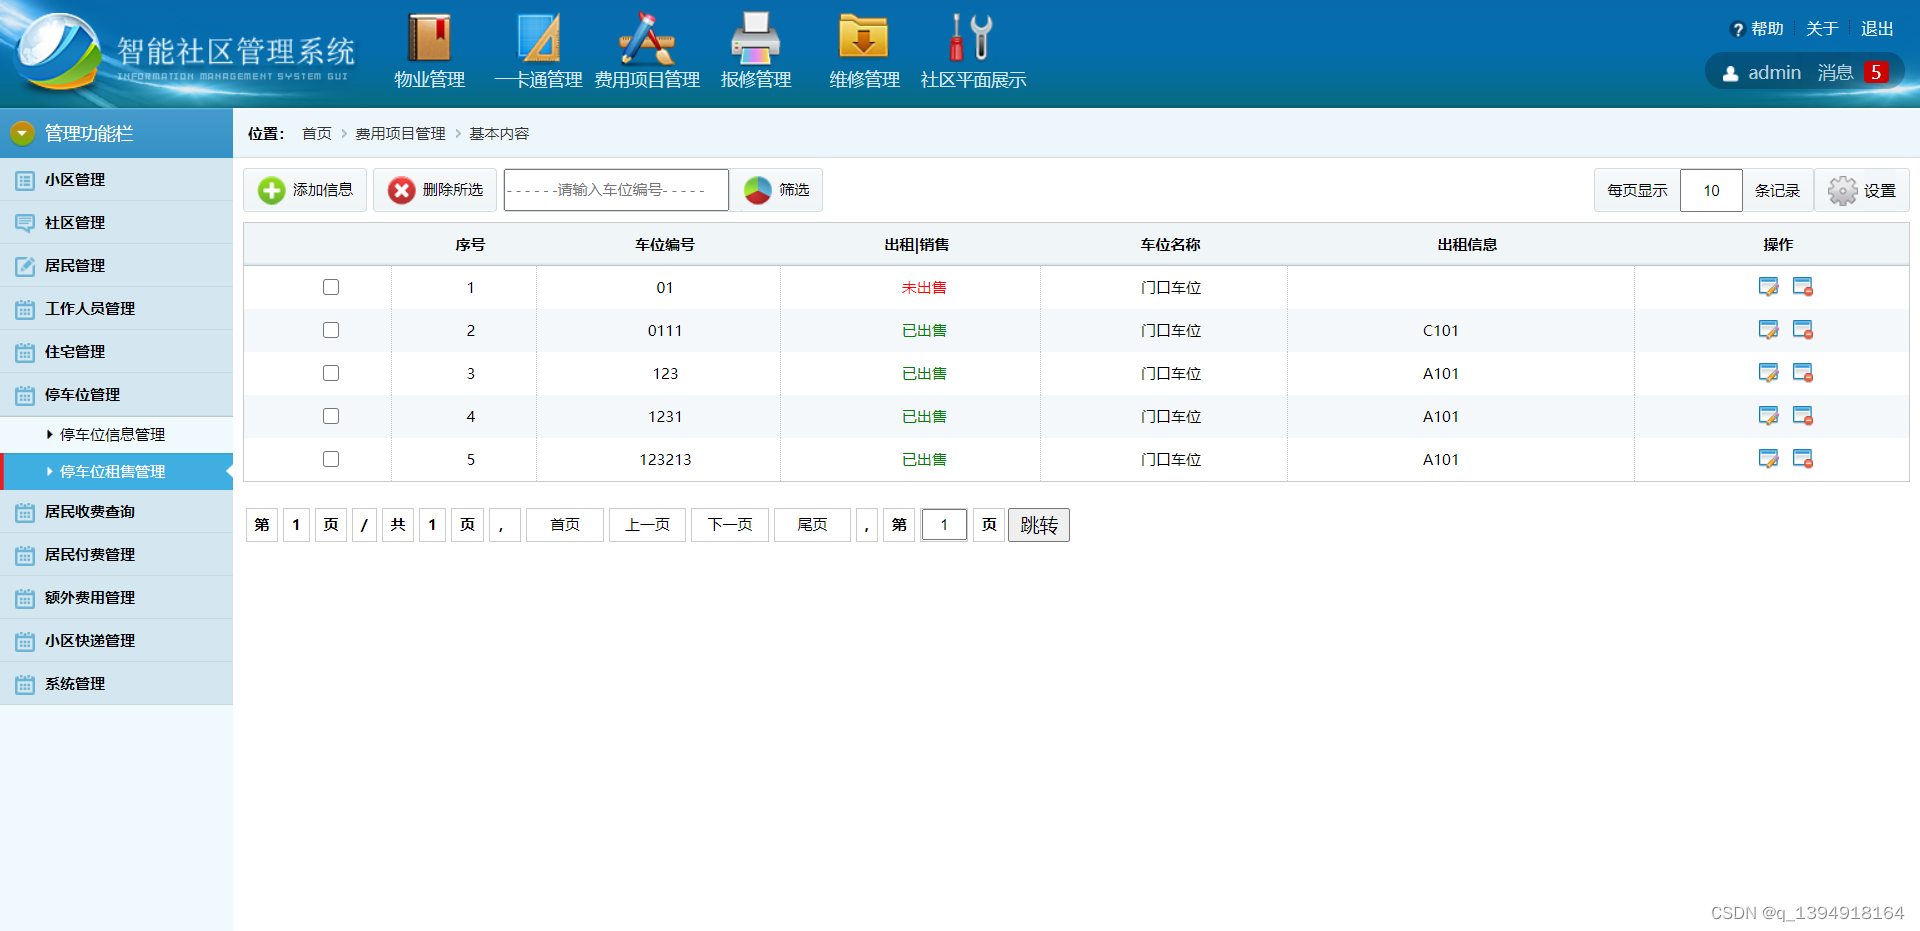1920x931 pixels.
Task: Click delete icon for row 01
Action: click(1802, 287)
